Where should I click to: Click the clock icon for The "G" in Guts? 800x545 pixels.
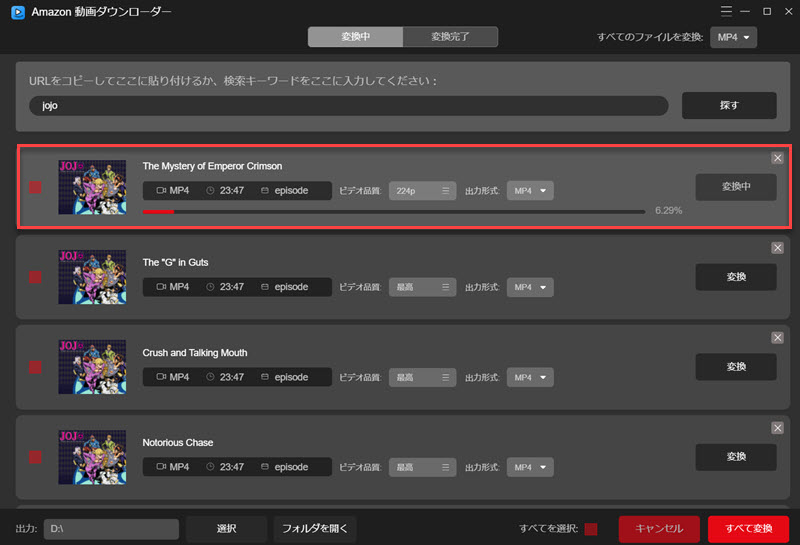(210, 287)
